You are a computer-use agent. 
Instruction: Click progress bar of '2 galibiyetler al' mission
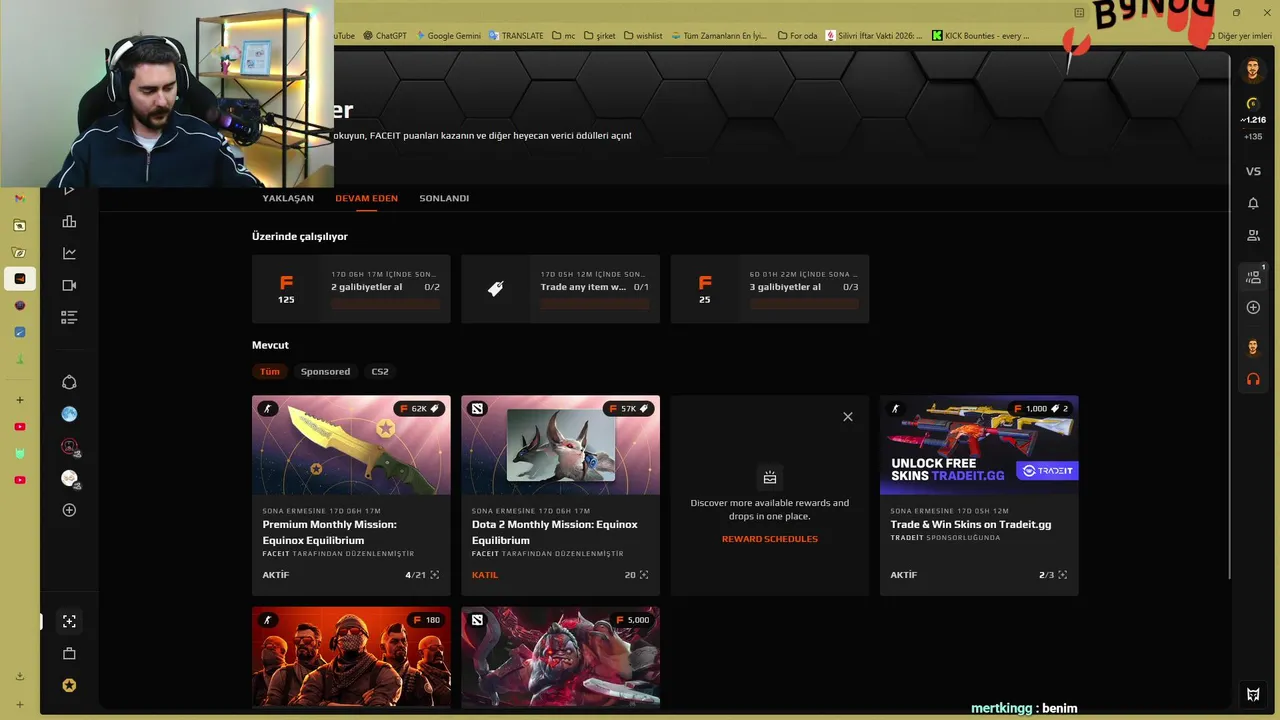(x=385, y=304)
